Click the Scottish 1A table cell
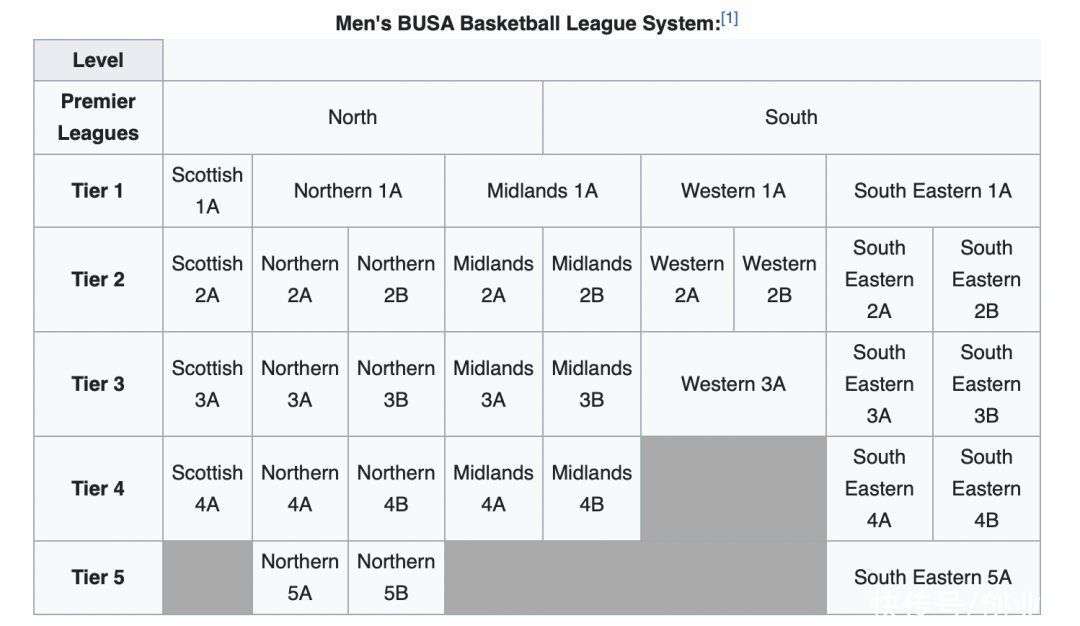This screenshot has height=626, width=1080. 207,190
